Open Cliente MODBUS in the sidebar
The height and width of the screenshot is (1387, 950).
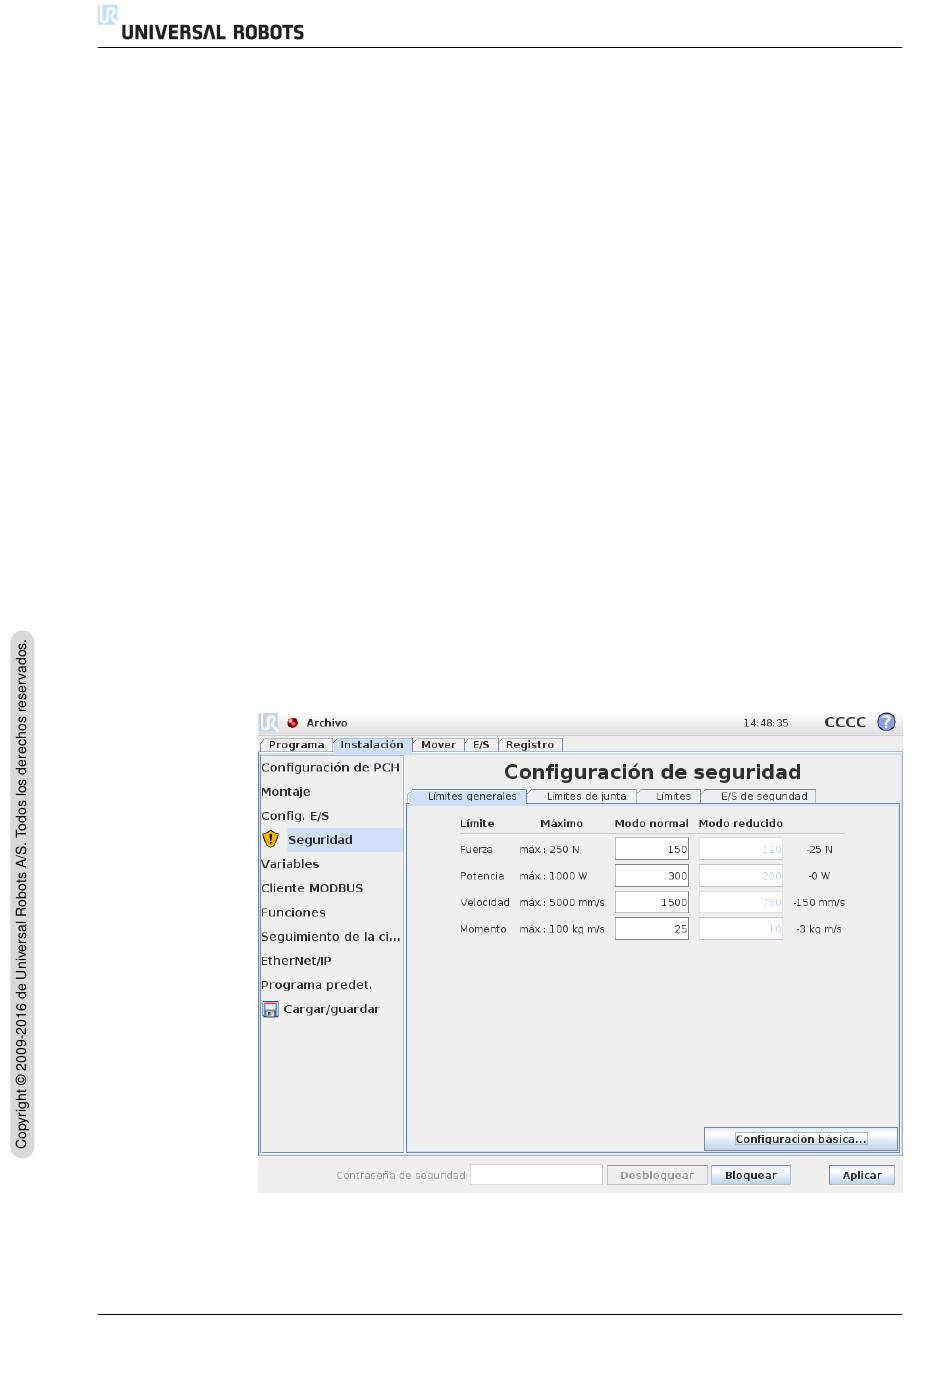(312, 888)
